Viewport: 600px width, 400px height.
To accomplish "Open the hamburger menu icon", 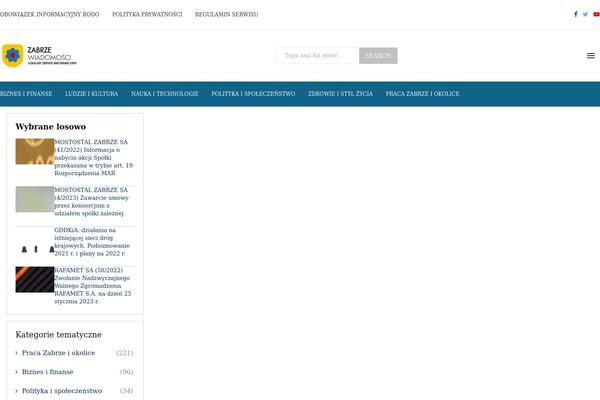I will click(x=591, y=56).
